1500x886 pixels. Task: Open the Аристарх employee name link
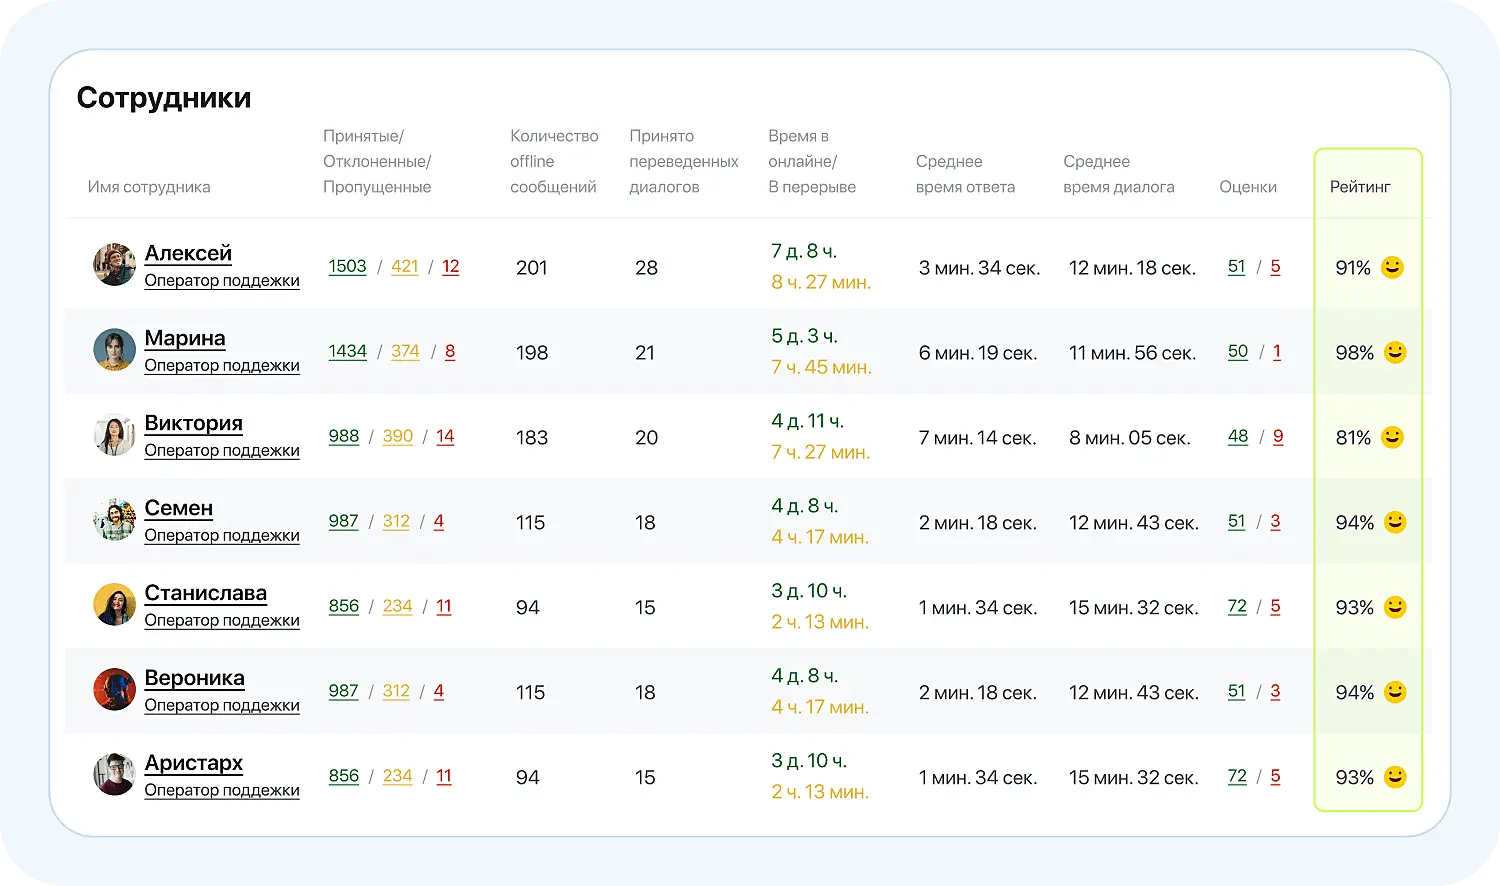pos(193,763)
